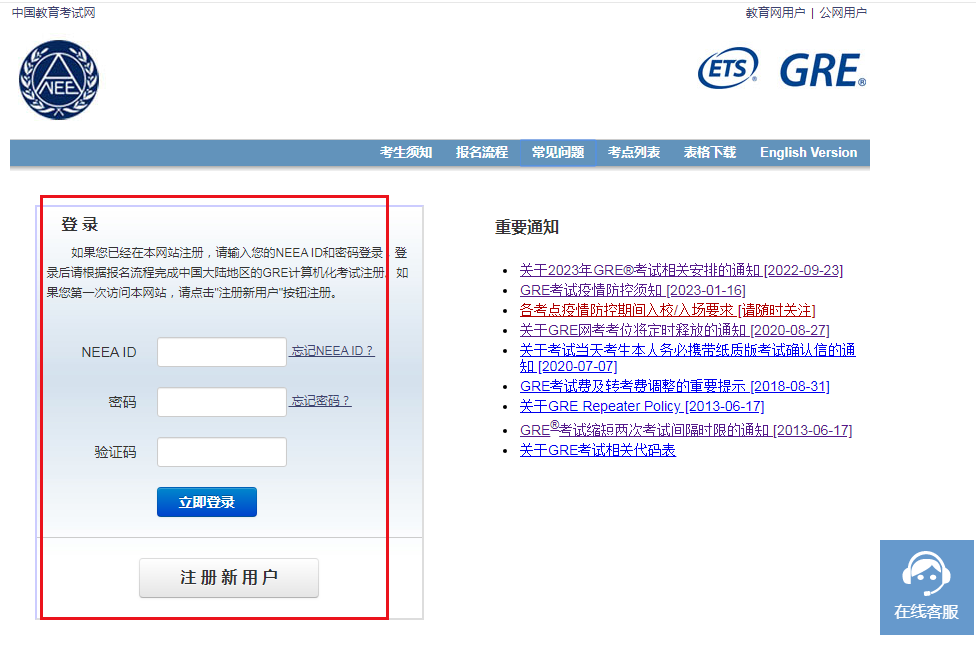
Task: Click the 注册新用户 register button
Action: tap(229, 578)
